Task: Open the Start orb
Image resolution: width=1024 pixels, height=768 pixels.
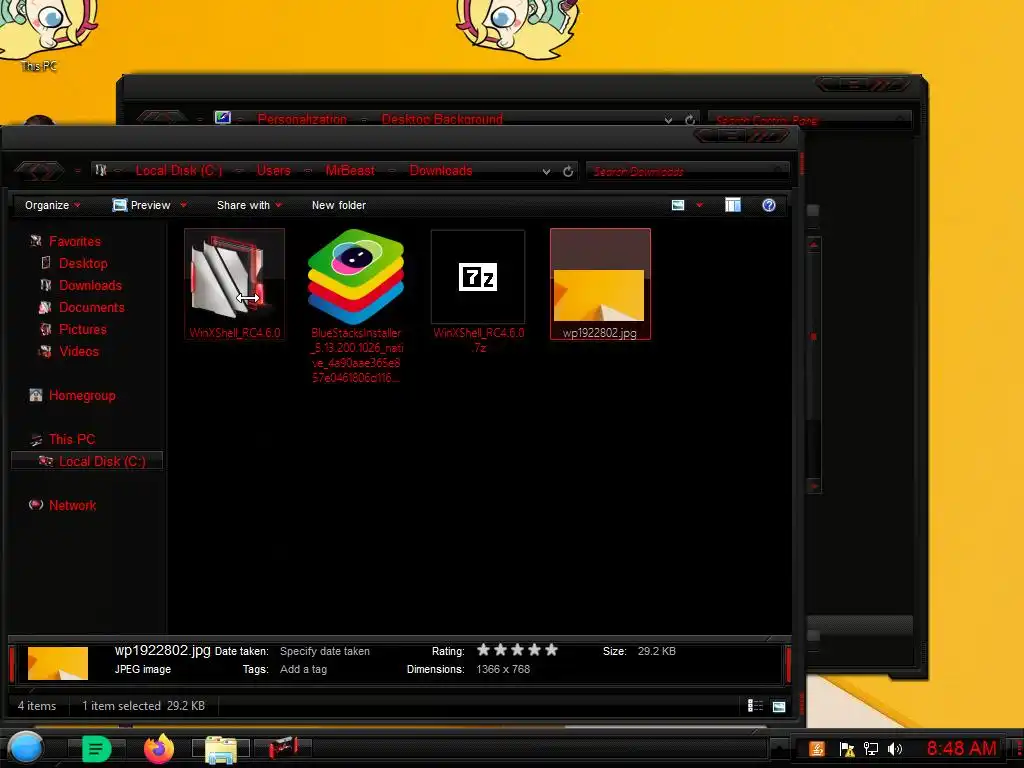Action: 26,748
